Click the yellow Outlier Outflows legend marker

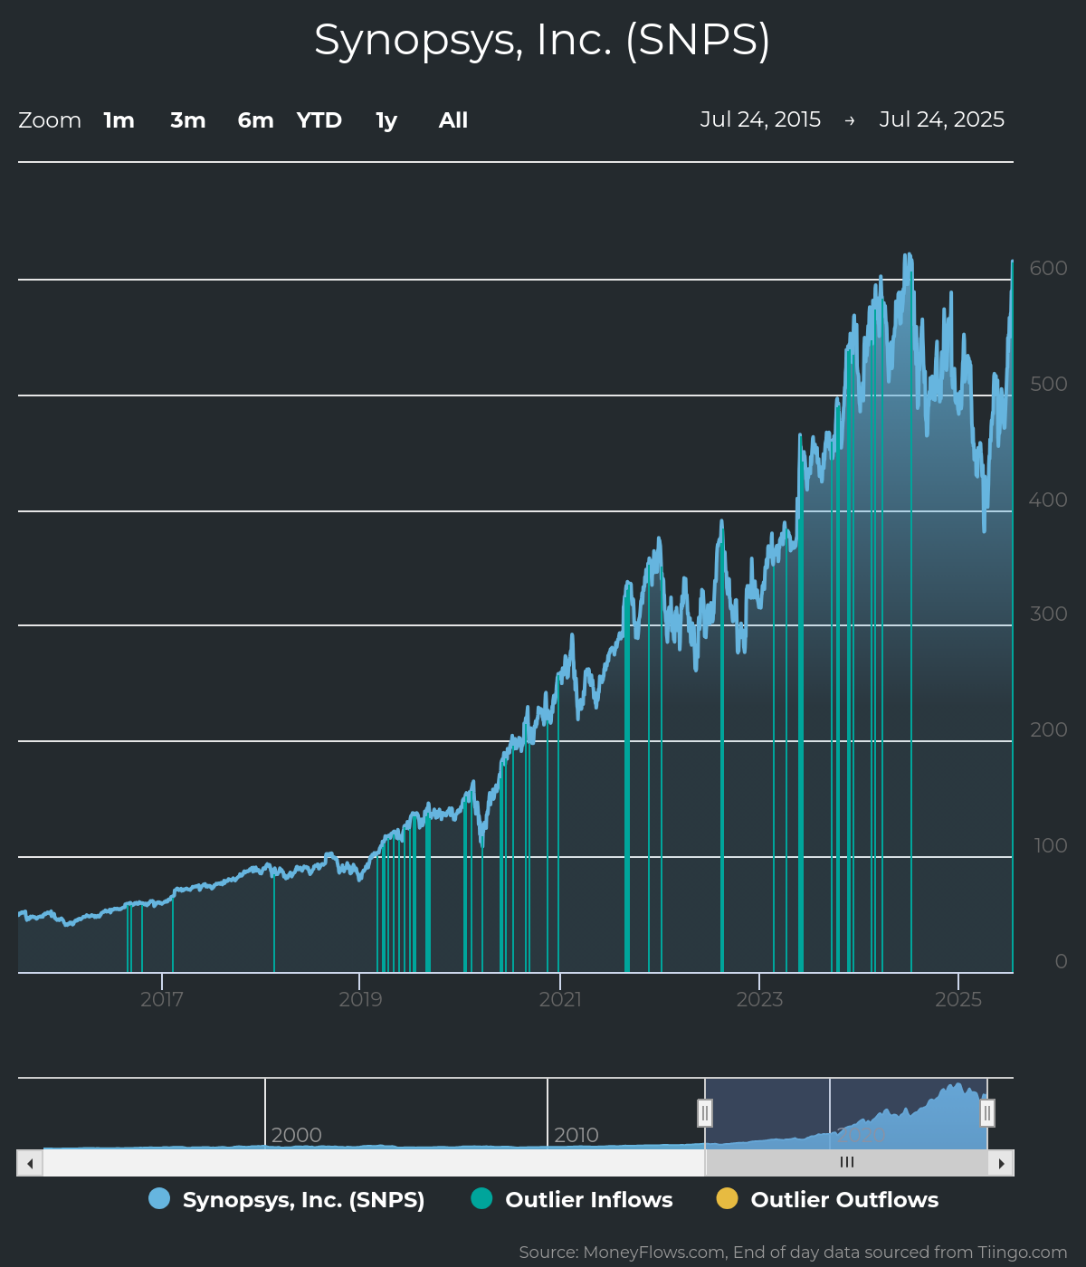(x=727, y=1199)
